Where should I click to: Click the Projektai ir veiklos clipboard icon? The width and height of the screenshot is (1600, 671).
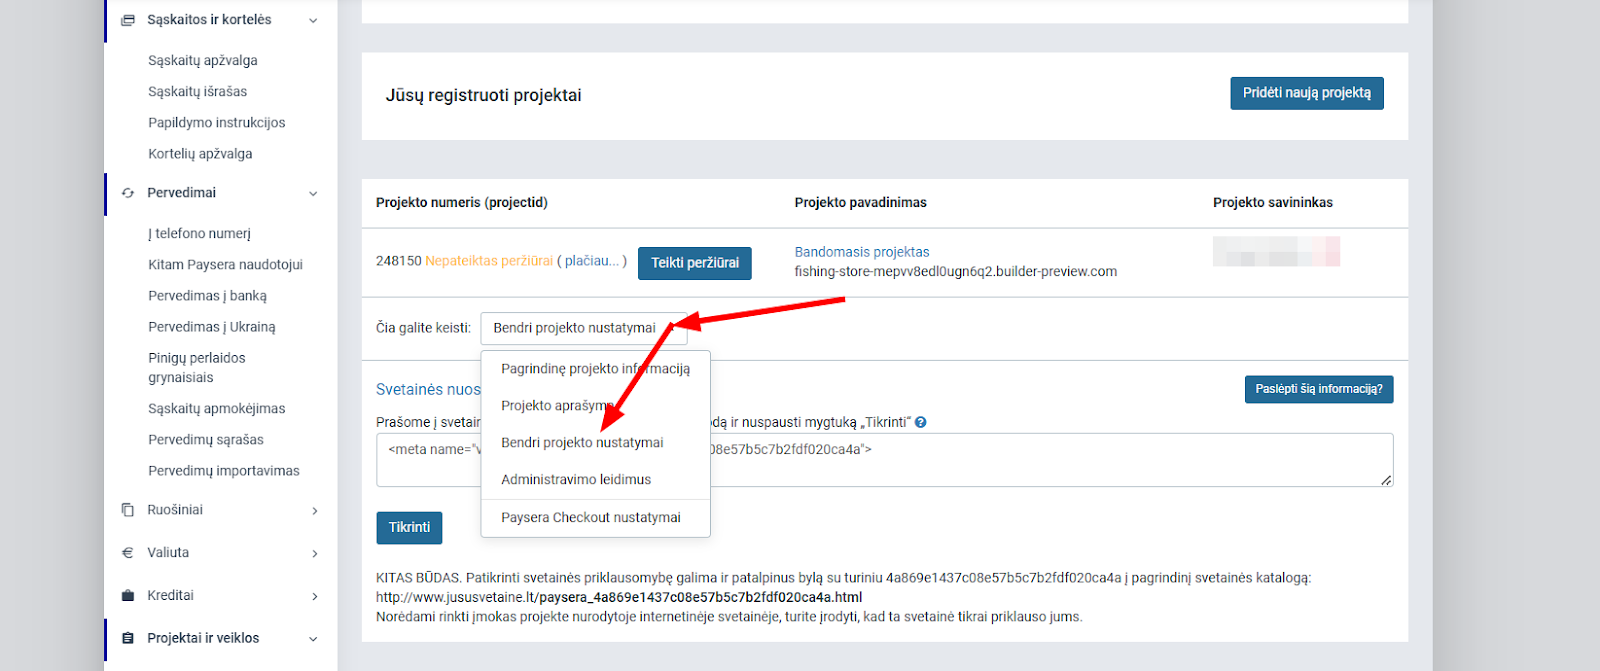coord(128,638)
